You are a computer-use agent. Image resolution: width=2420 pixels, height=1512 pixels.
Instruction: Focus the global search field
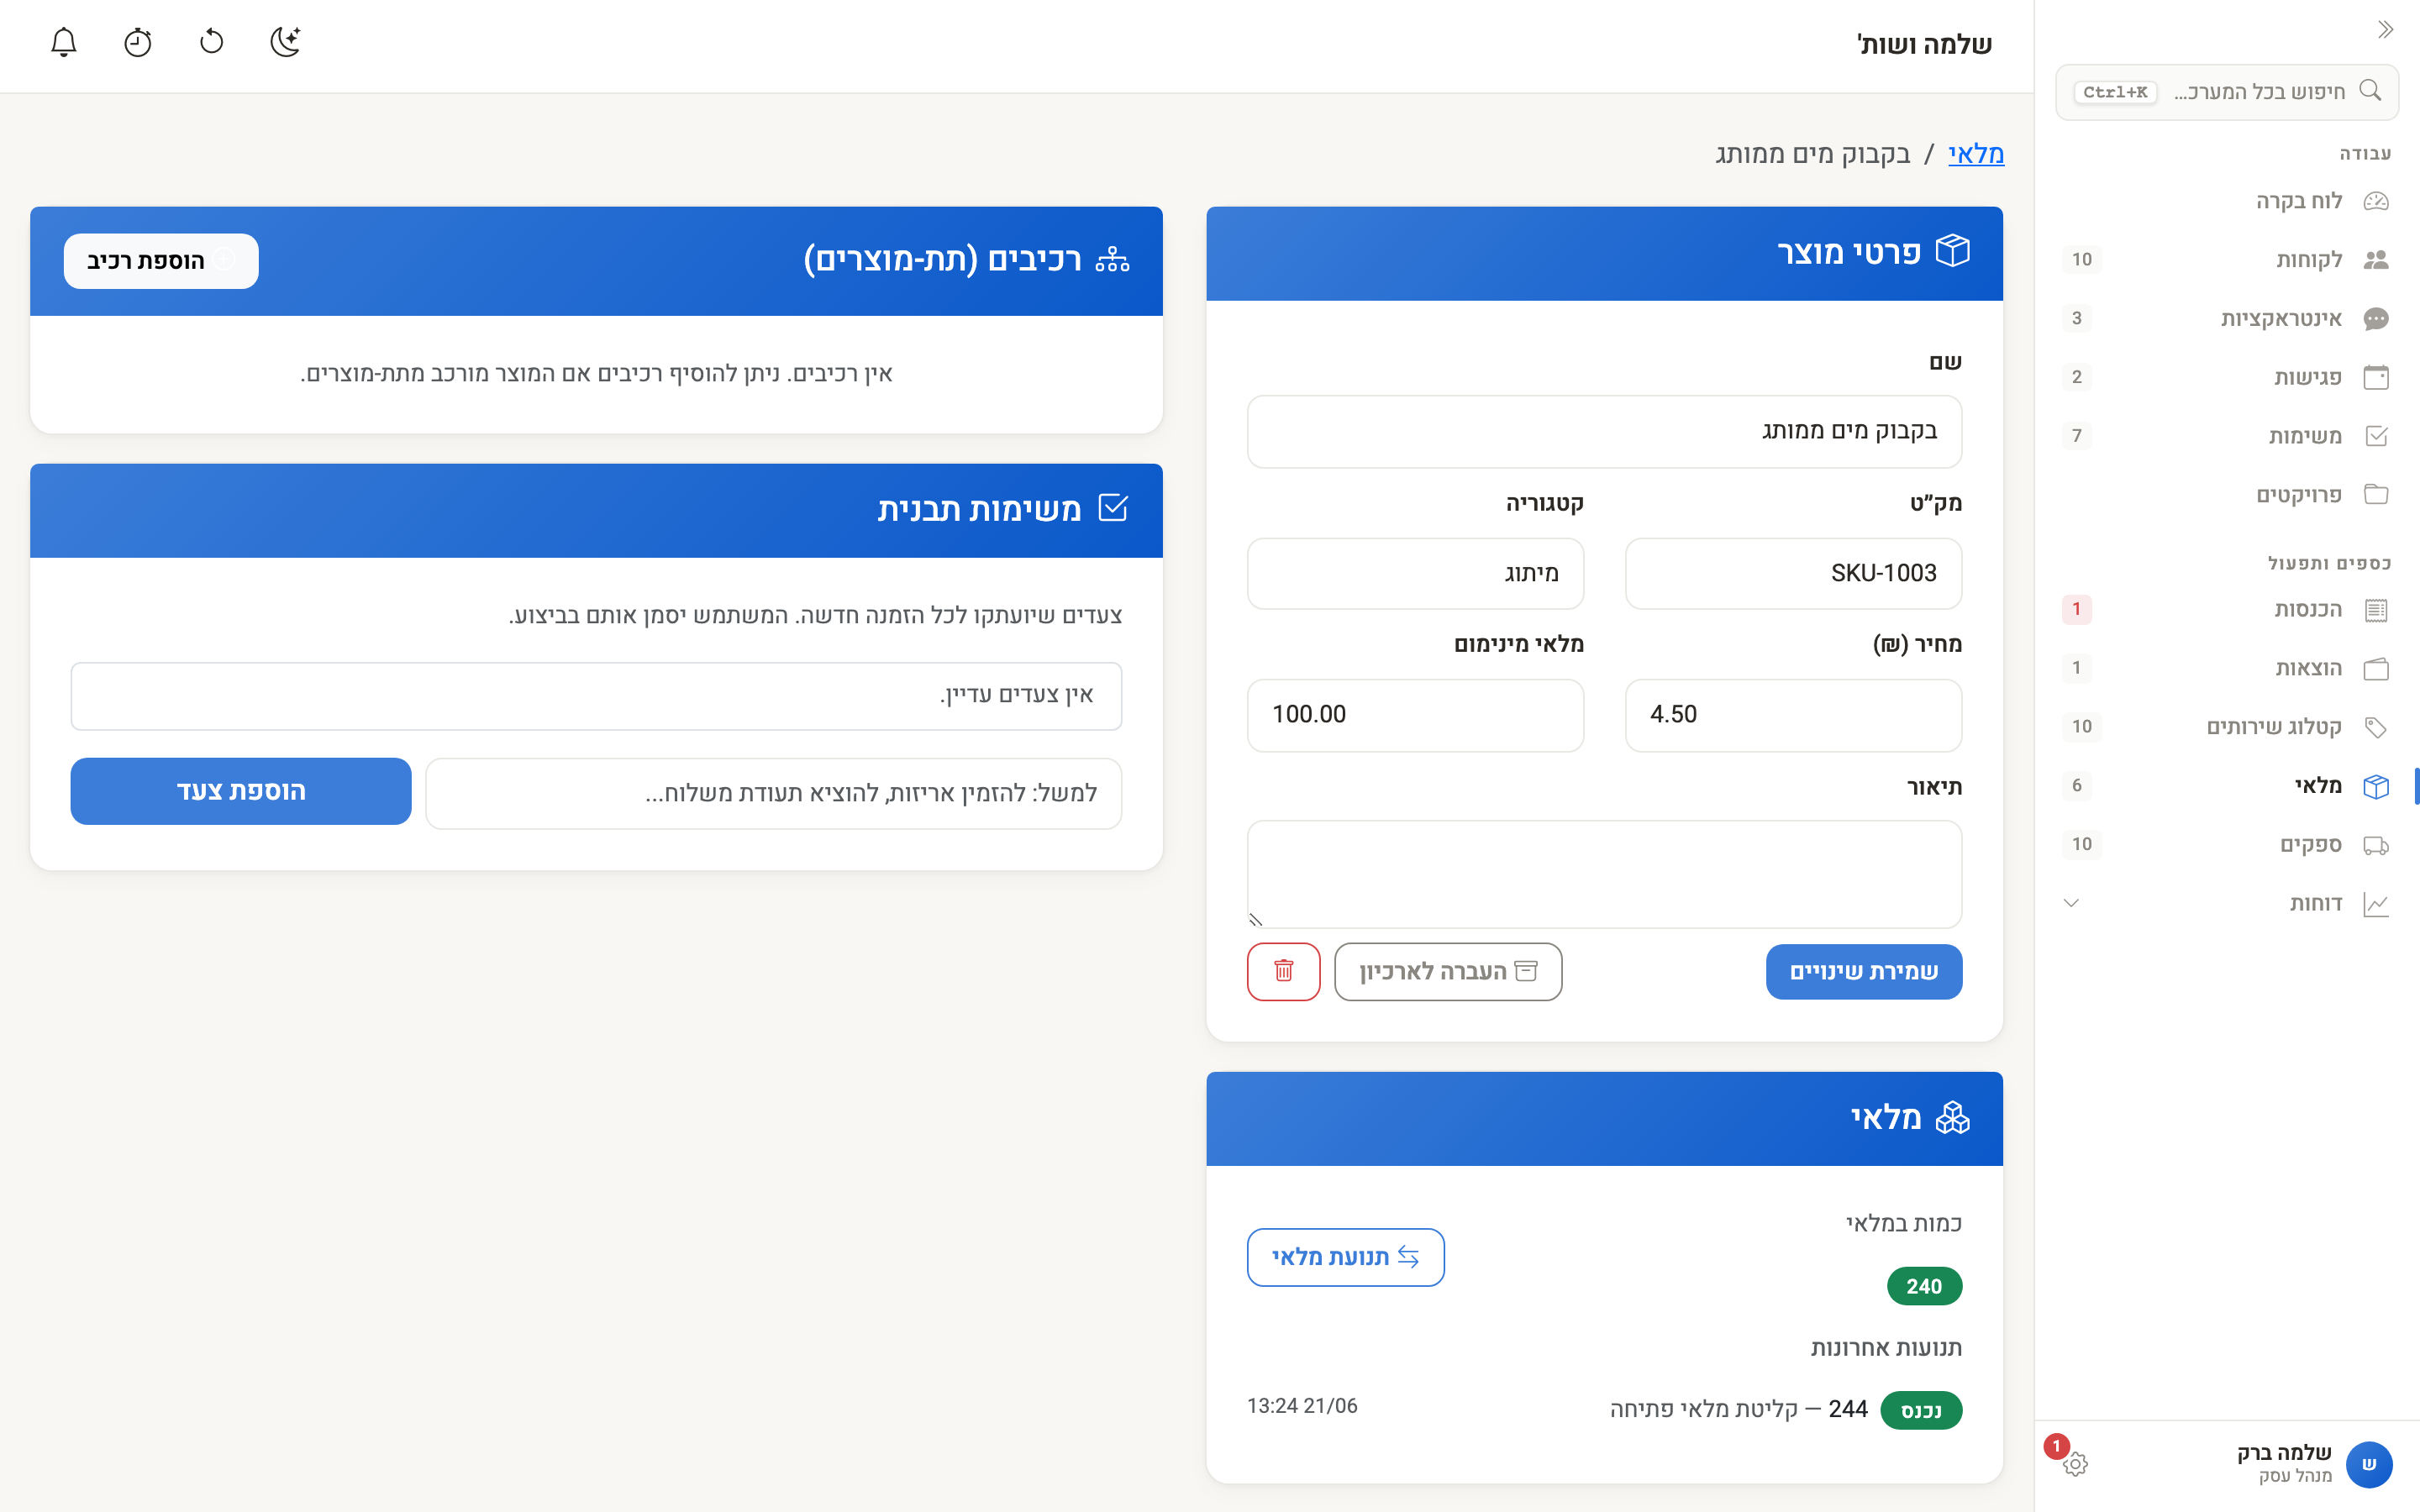click(x=2227, y=92)
